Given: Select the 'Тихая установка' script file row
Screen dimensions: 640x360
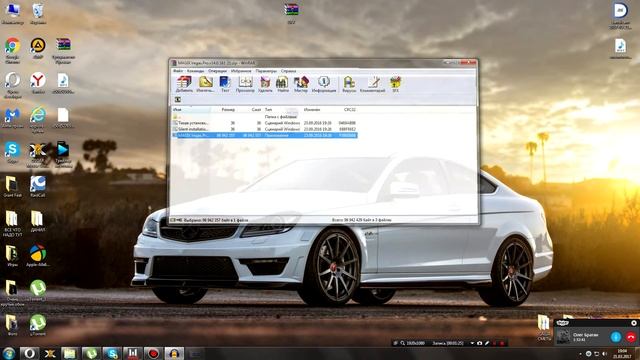Looking at the screenshot, I should point(264,123).
